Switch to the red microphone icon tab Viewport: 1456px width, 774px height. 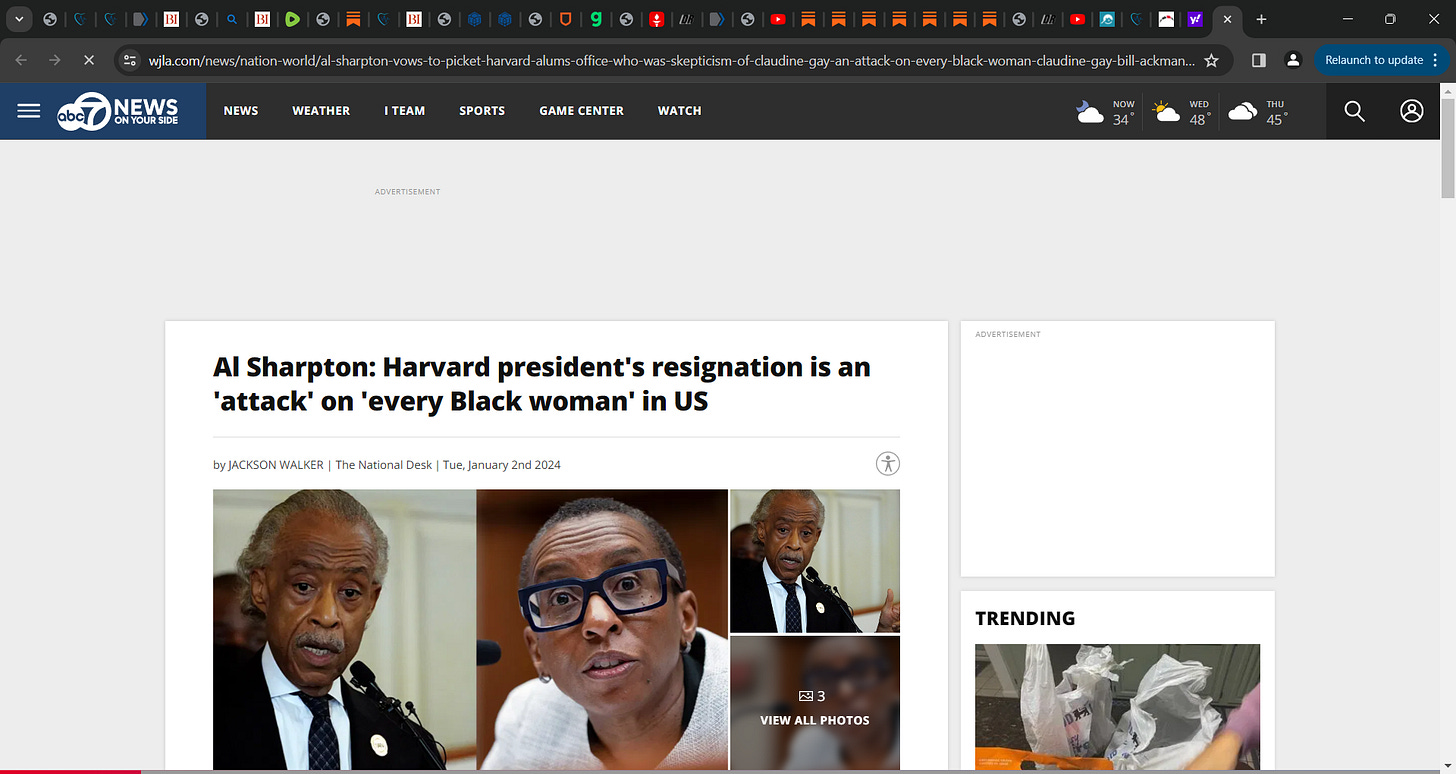point(656,19)
